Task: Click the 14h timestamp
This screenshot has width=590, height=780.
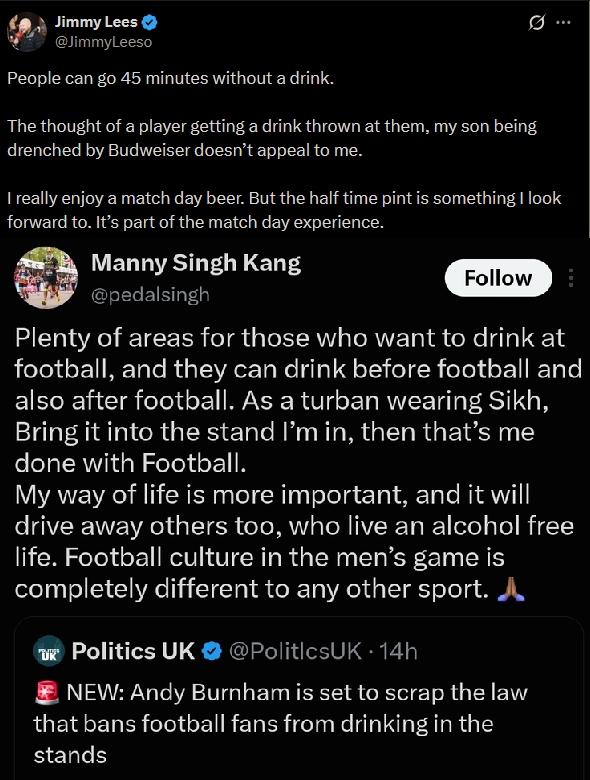Action: tap(398, 651)
